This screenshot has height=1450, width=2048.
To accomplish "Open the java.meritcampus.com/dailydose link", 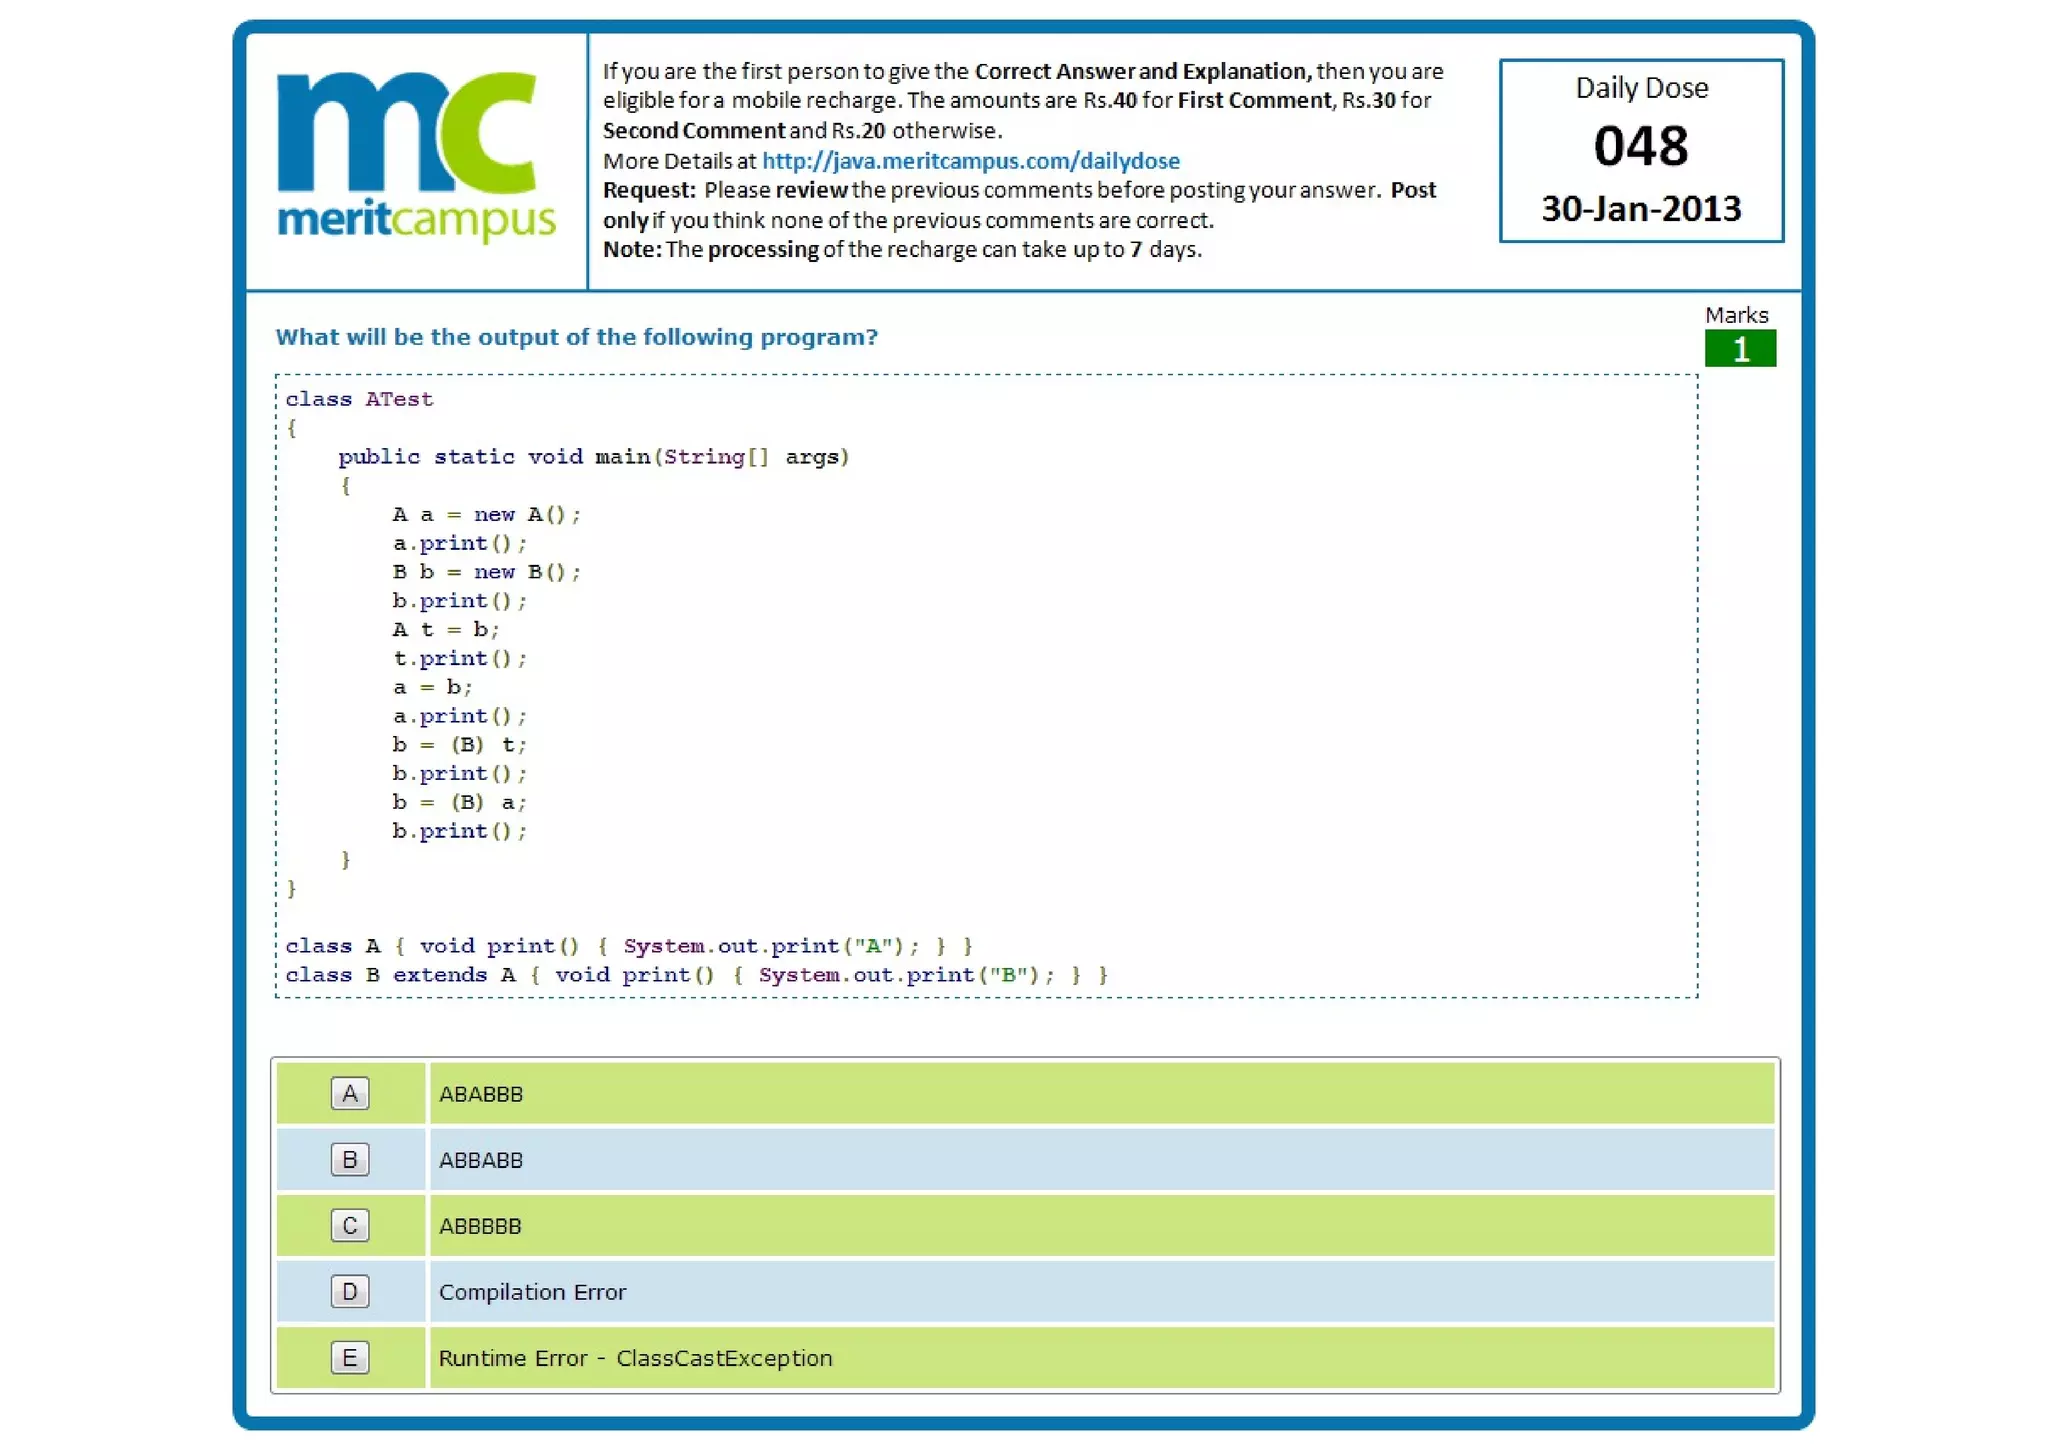I will (970, 161).
